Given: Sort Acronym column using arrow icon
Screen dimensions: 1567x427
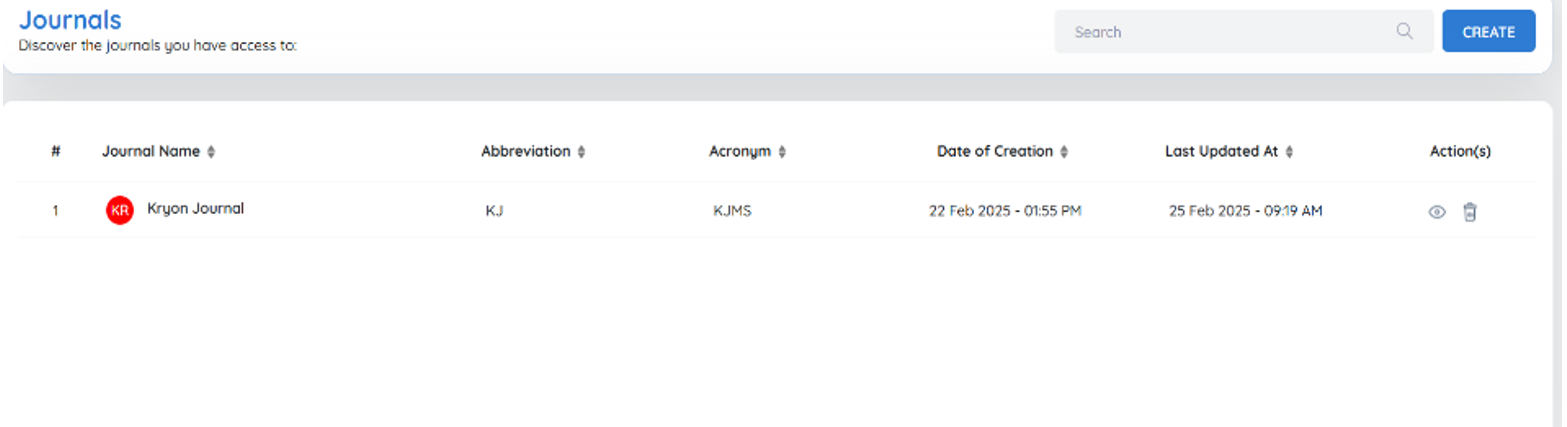Looking at the screenshot, I should (782, 152).
